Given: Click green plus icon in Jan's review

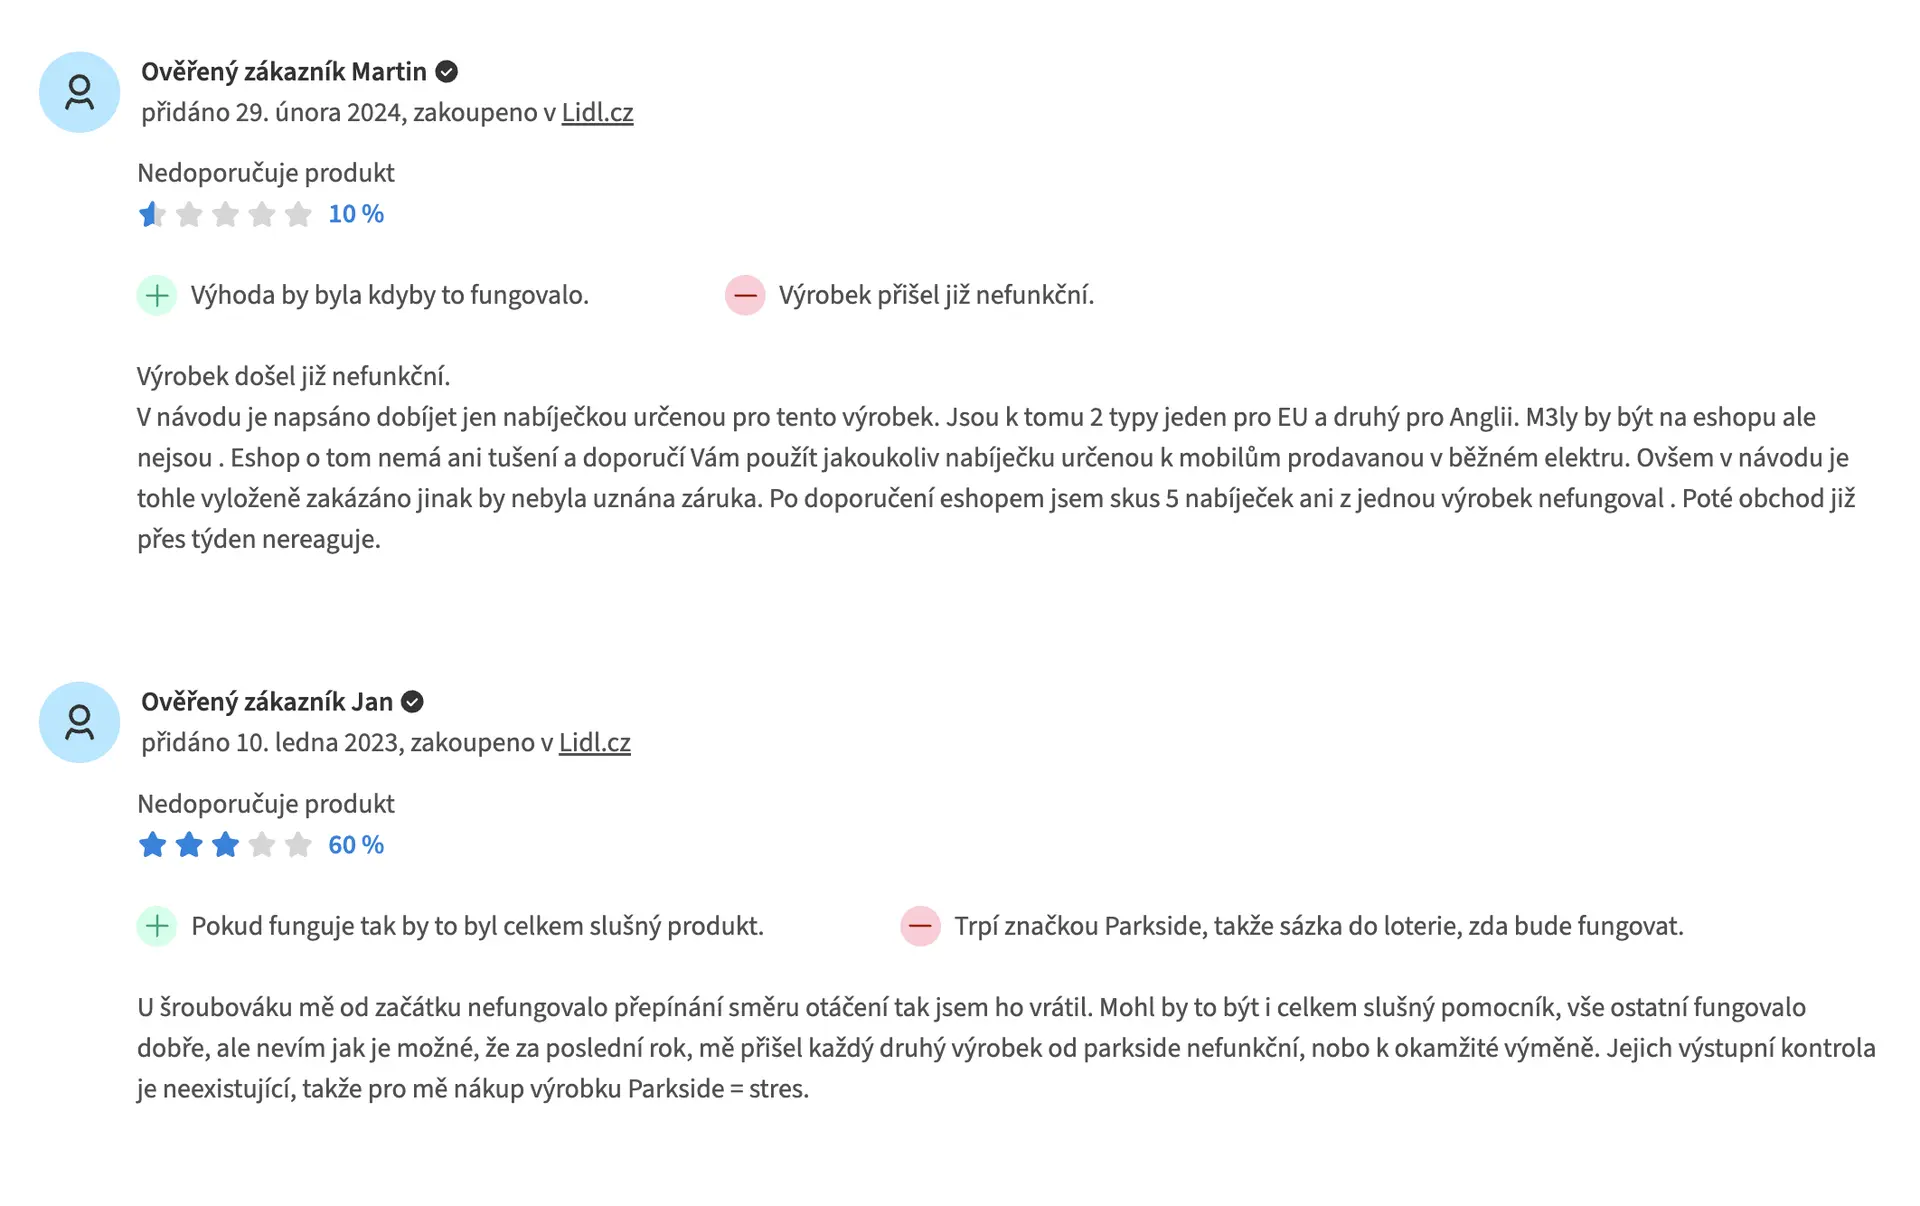Looking at the screenshot, I should click(157, 926).
